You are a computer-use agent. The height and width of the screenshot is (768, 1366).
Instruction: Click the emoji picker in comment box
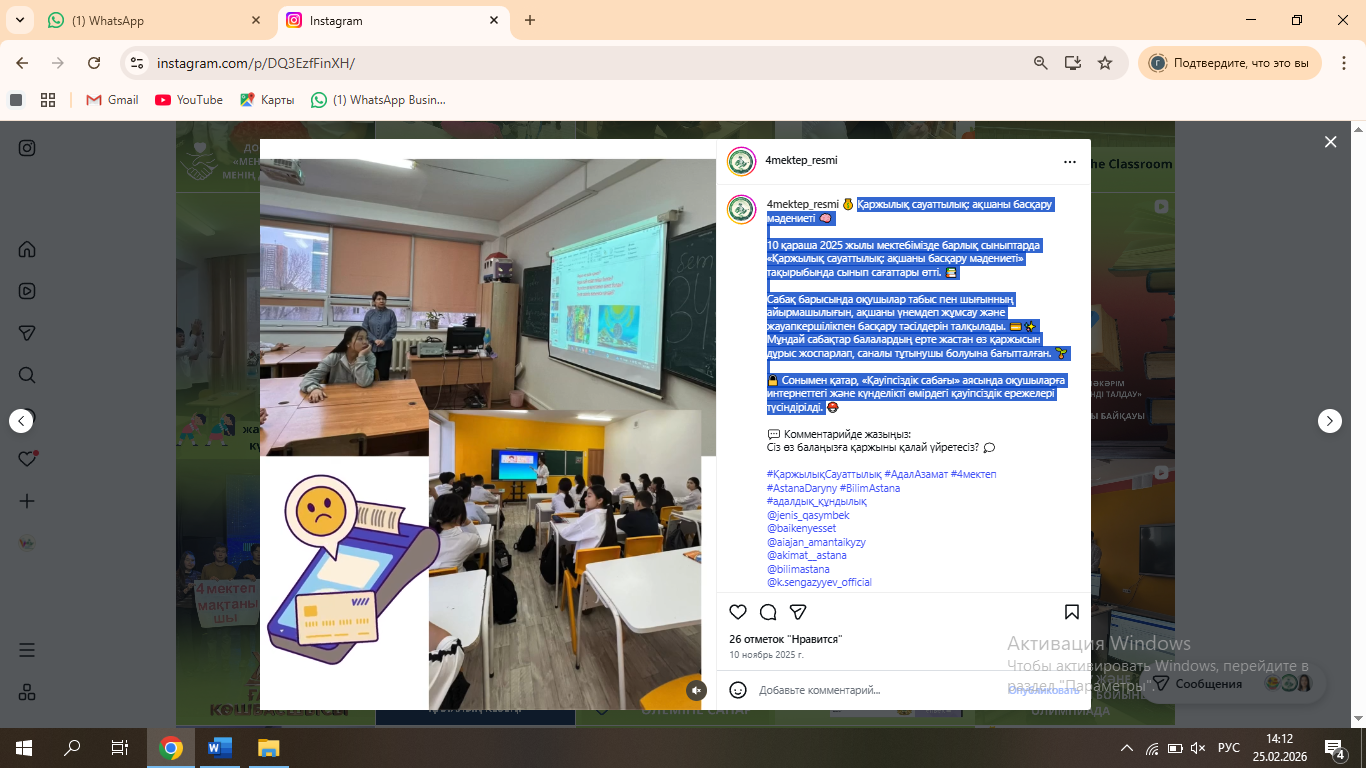(738, 690)
